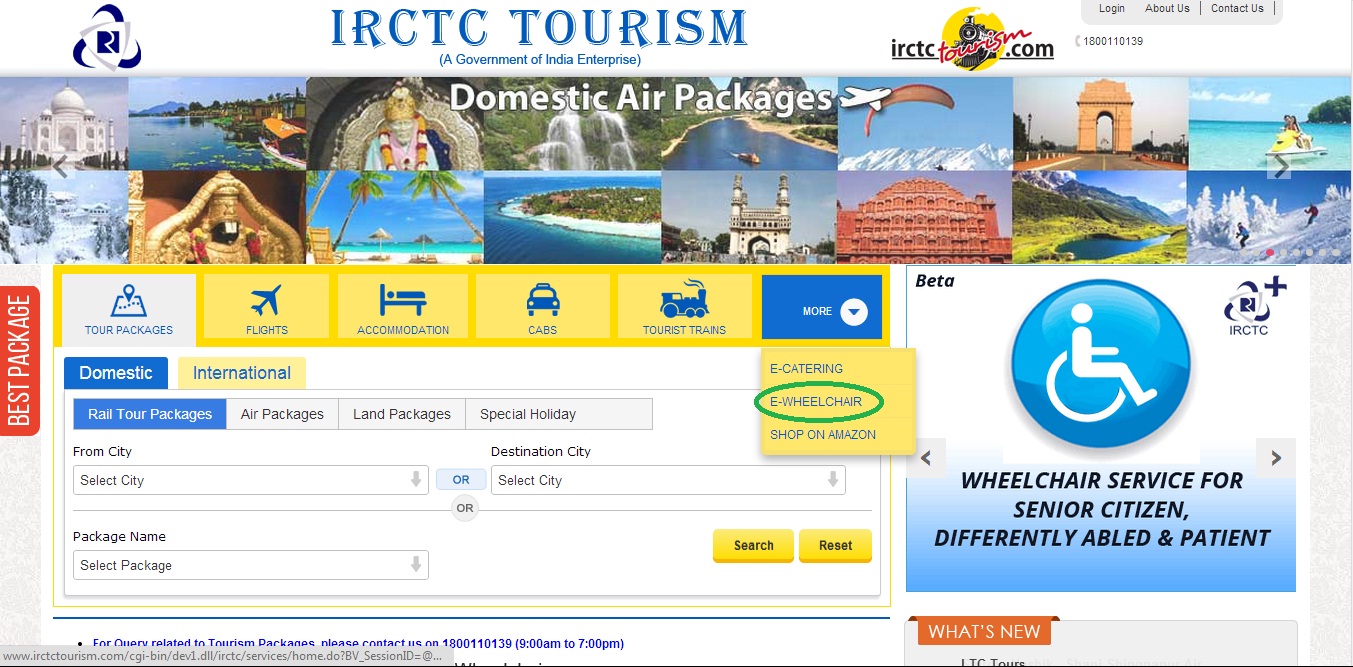Open the From City selector
1353x667 pixels.
point(250,480)
